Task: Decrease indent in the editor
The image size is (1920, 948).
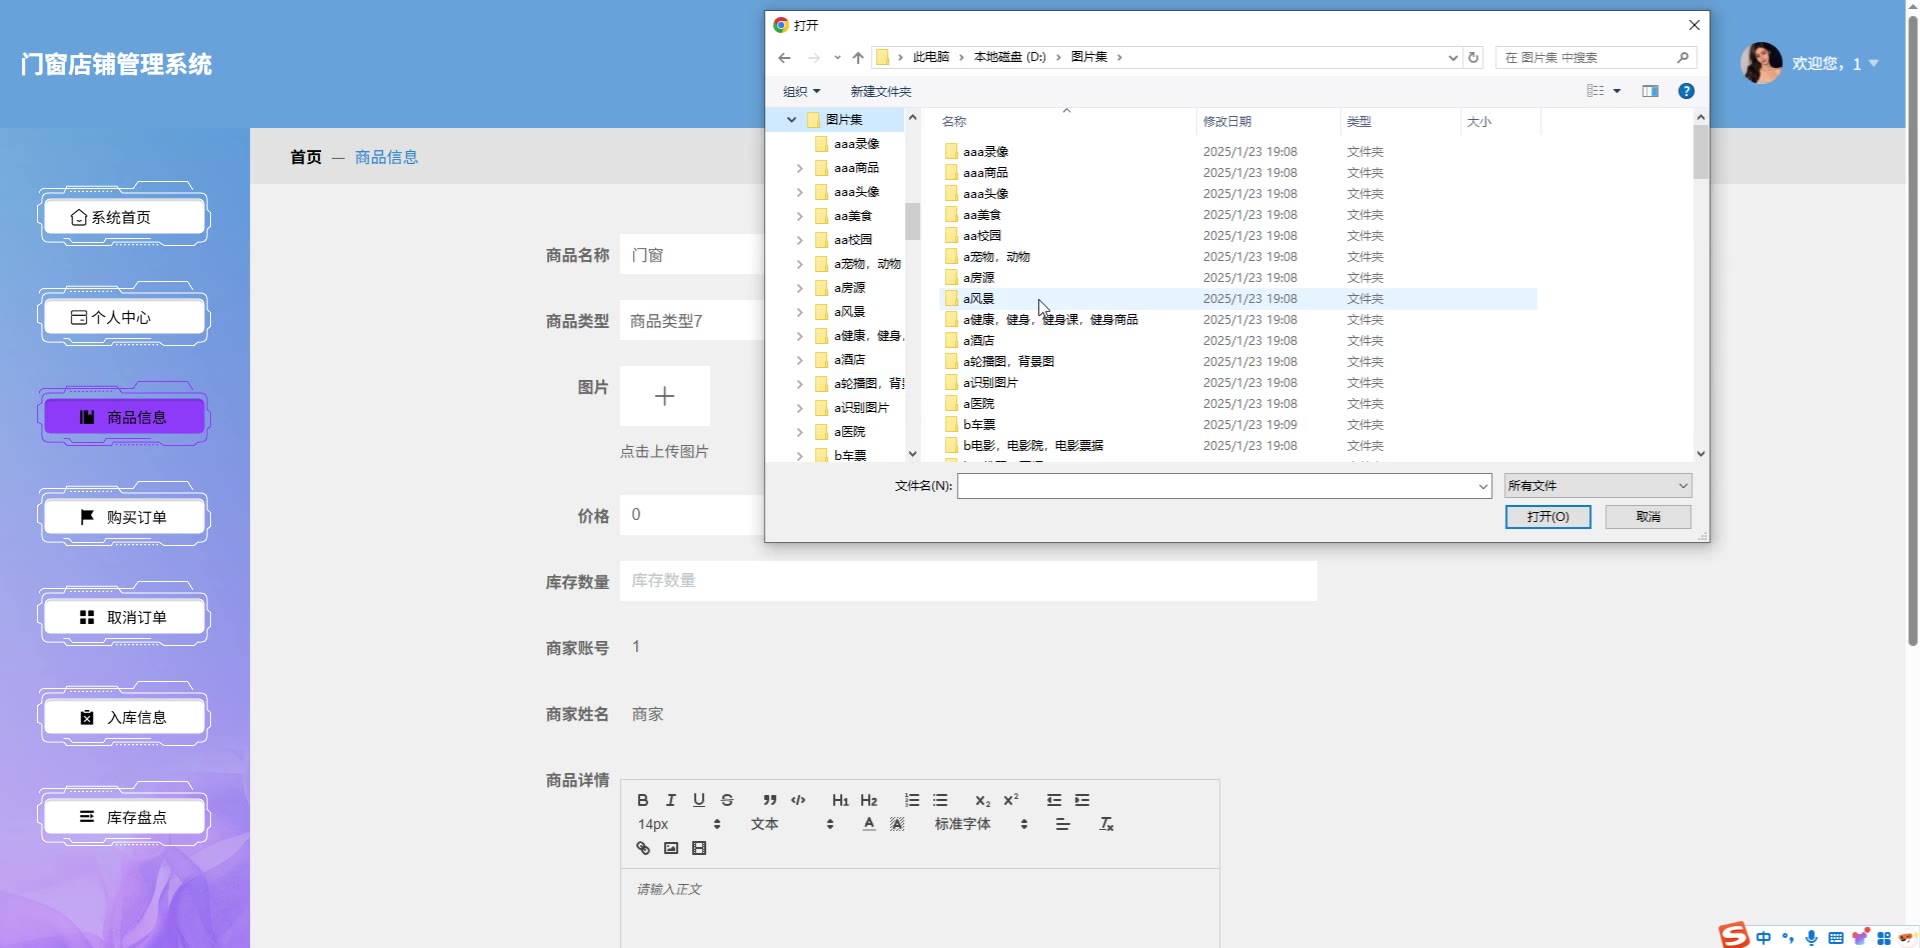Action: 1054,800
